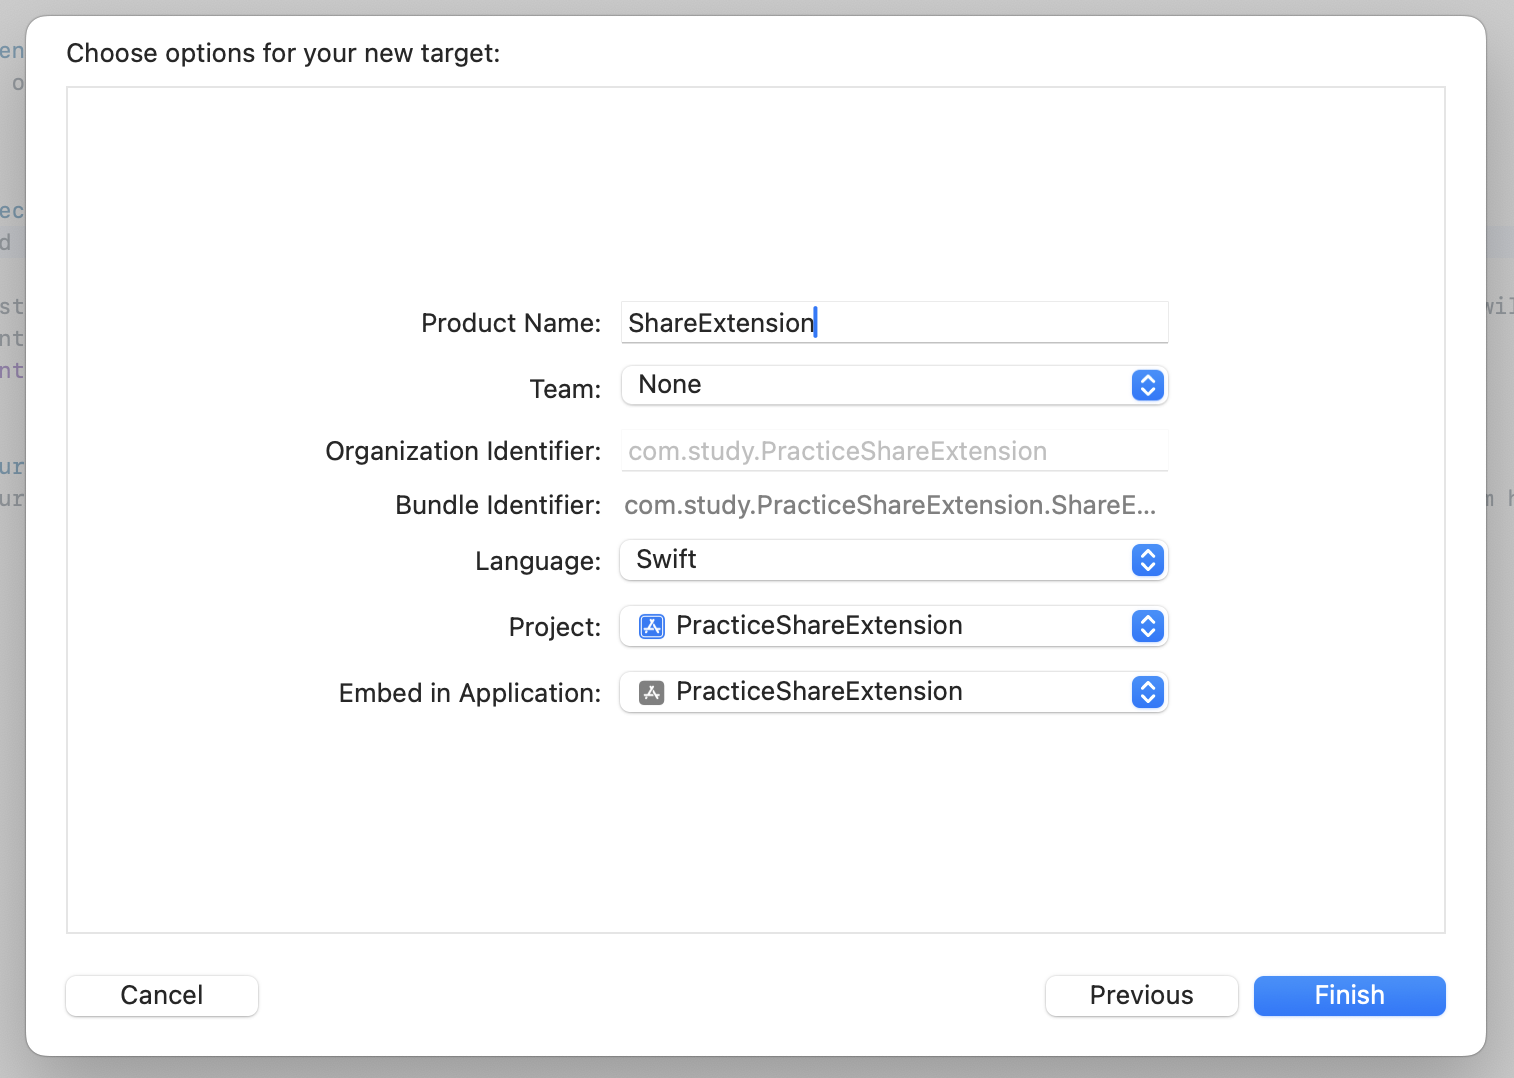Viewport: 1514px width, 1078px height.
Task: Click the Xcode project icon in Project row
Action: 652,626
